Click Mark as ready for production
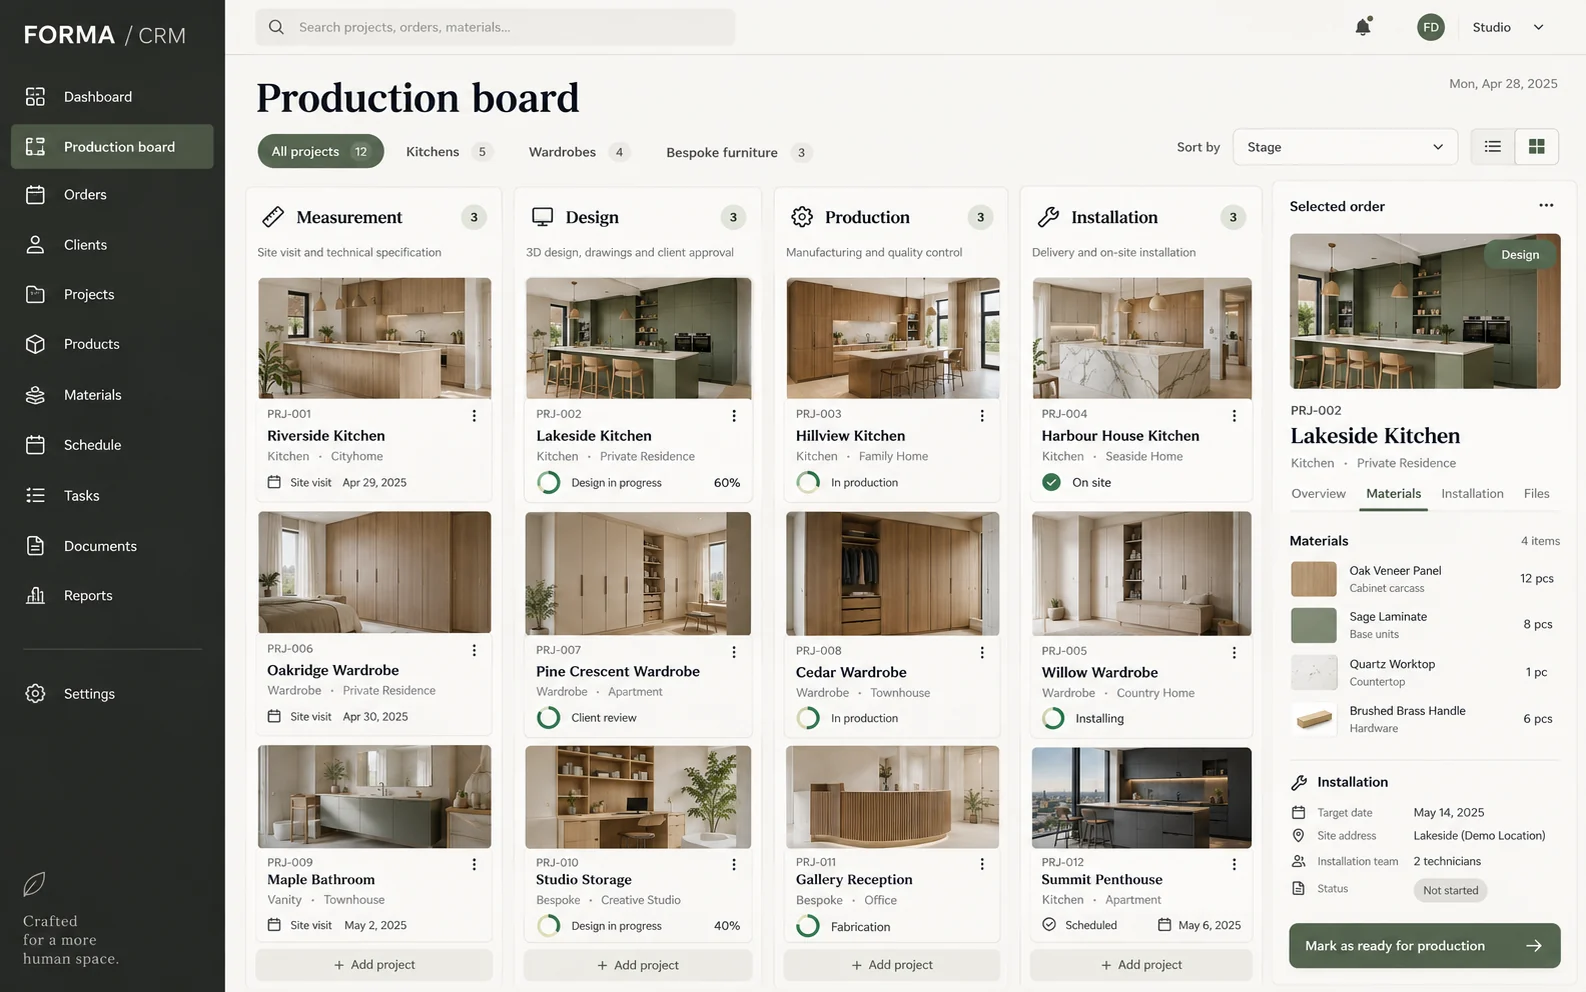The width and height of the screenshot is (1586, 992). pyautogui.click(x=1424, y=946)
